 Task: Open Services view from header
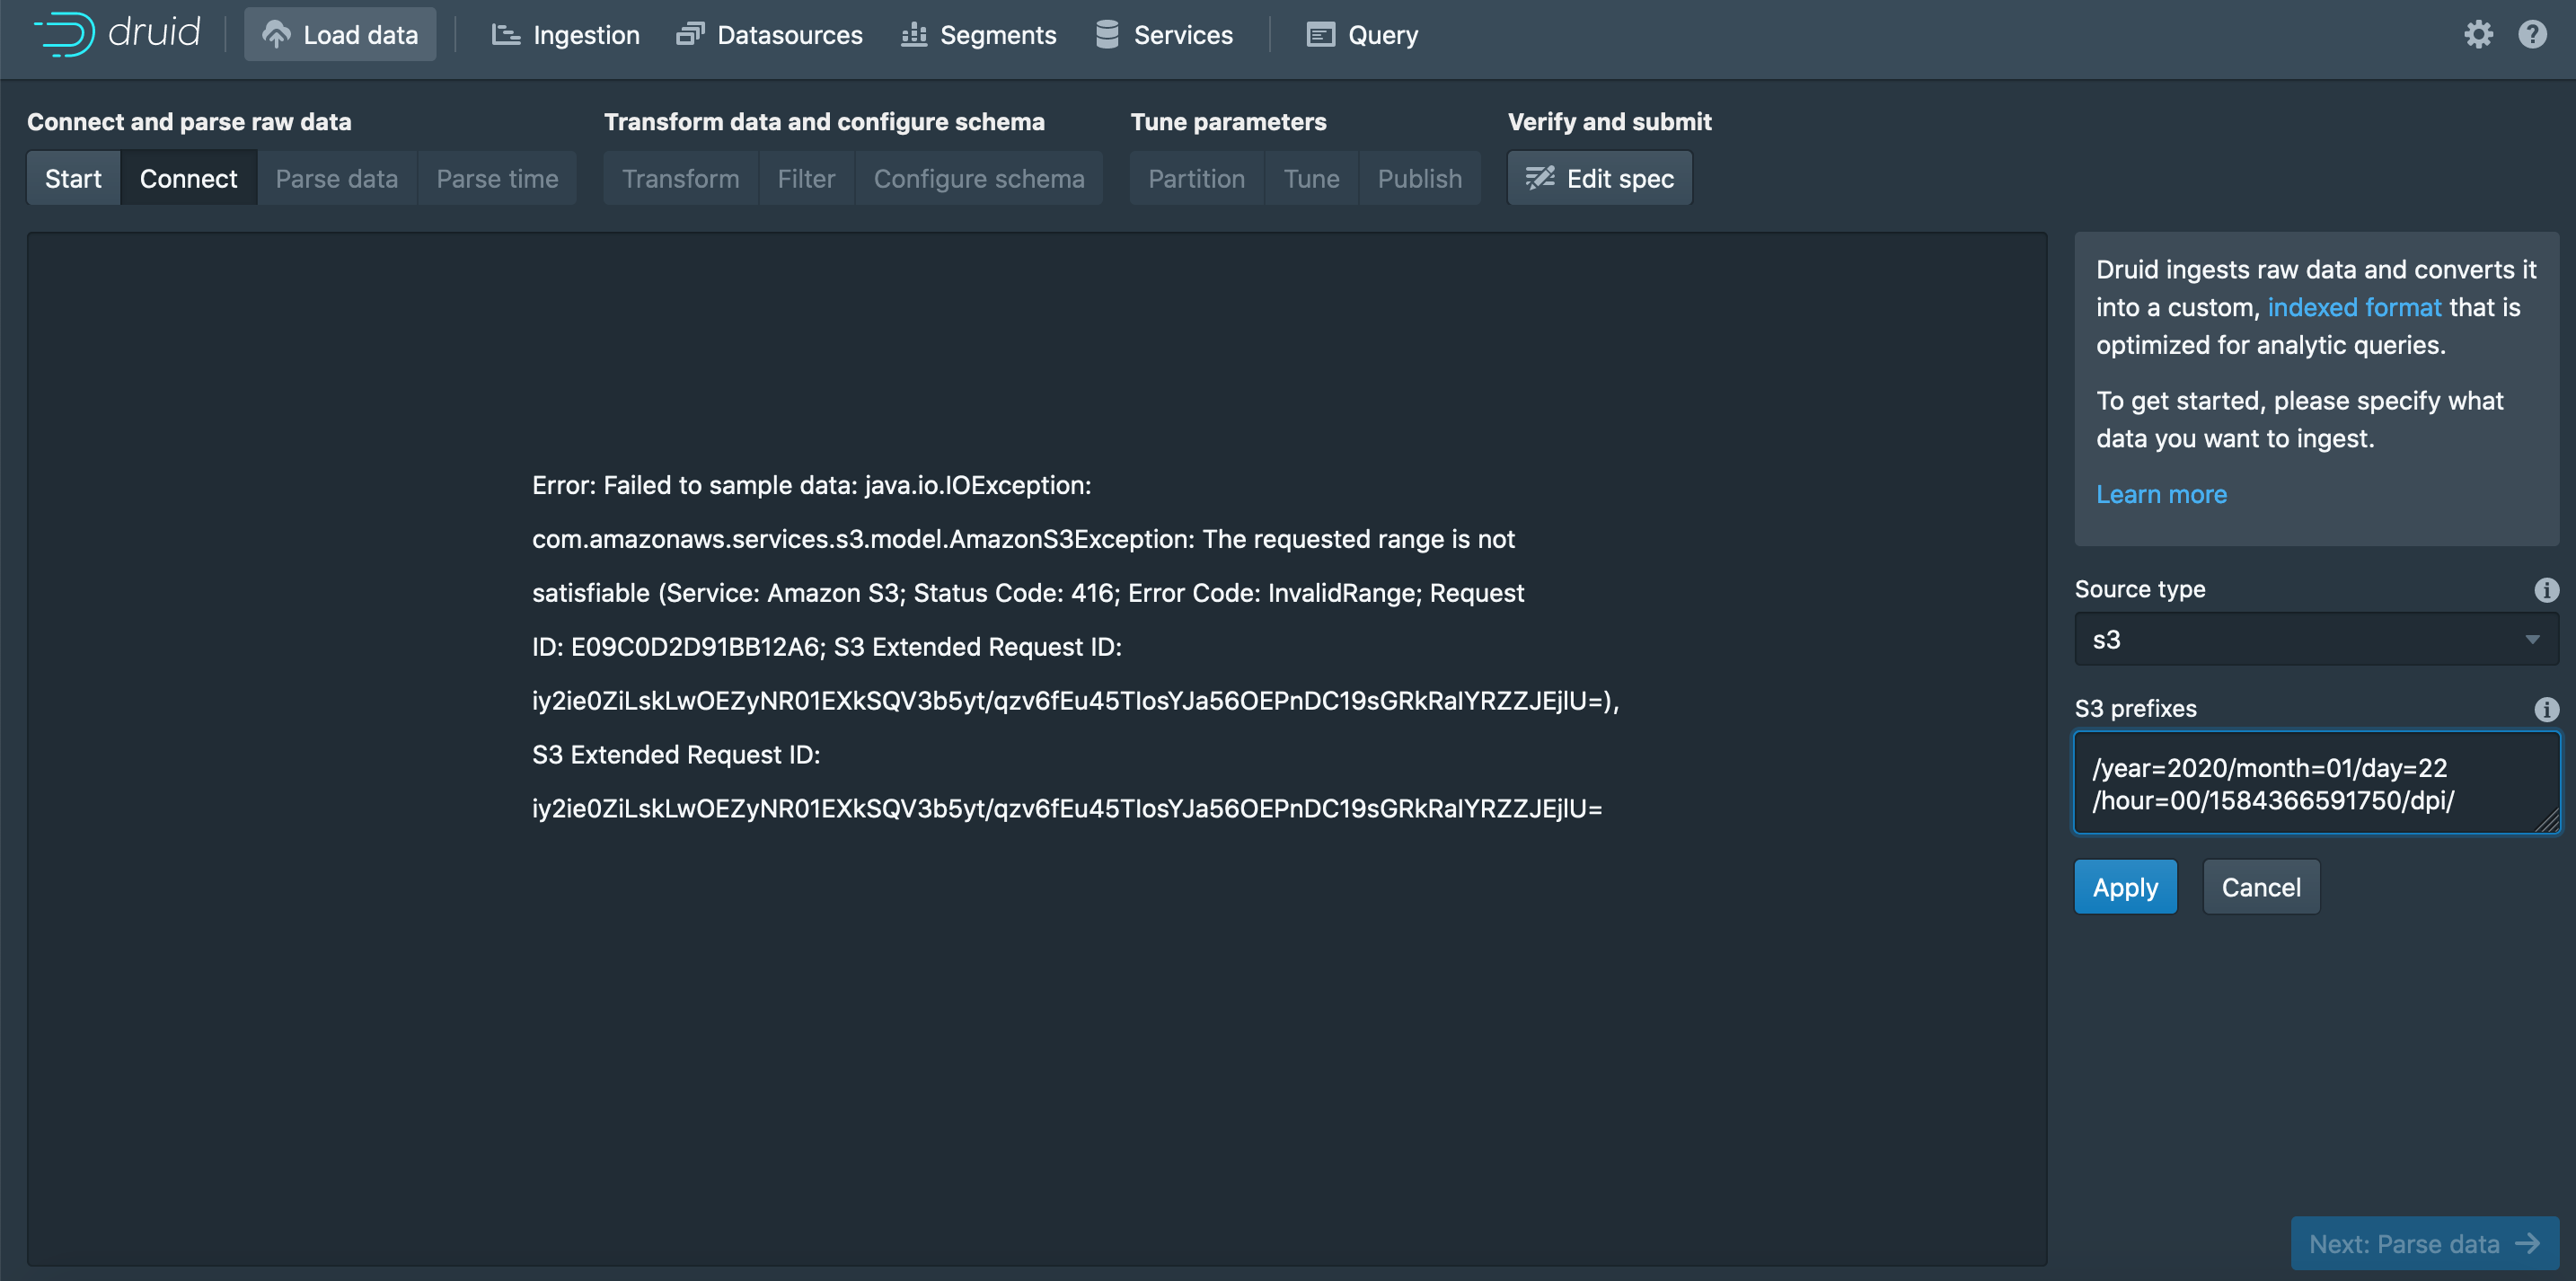pos(1164,34)
